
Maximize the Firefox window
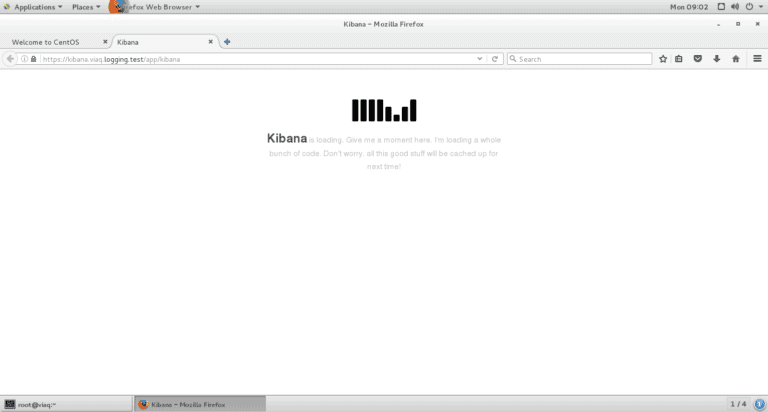click(738, 24)
